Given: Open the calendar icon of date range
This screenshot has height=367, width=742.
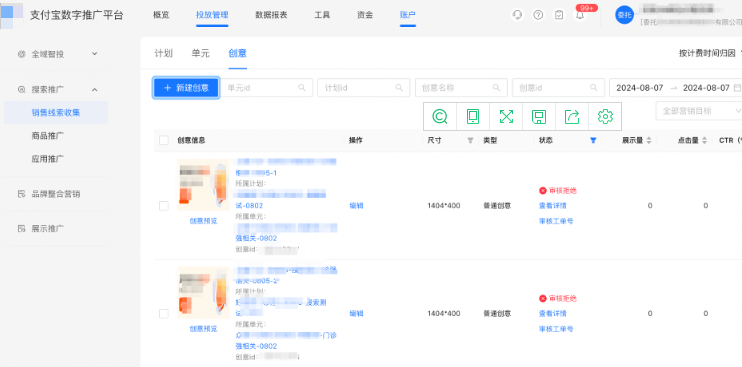Looking at the screenshot, I should (x=737, y=88).
